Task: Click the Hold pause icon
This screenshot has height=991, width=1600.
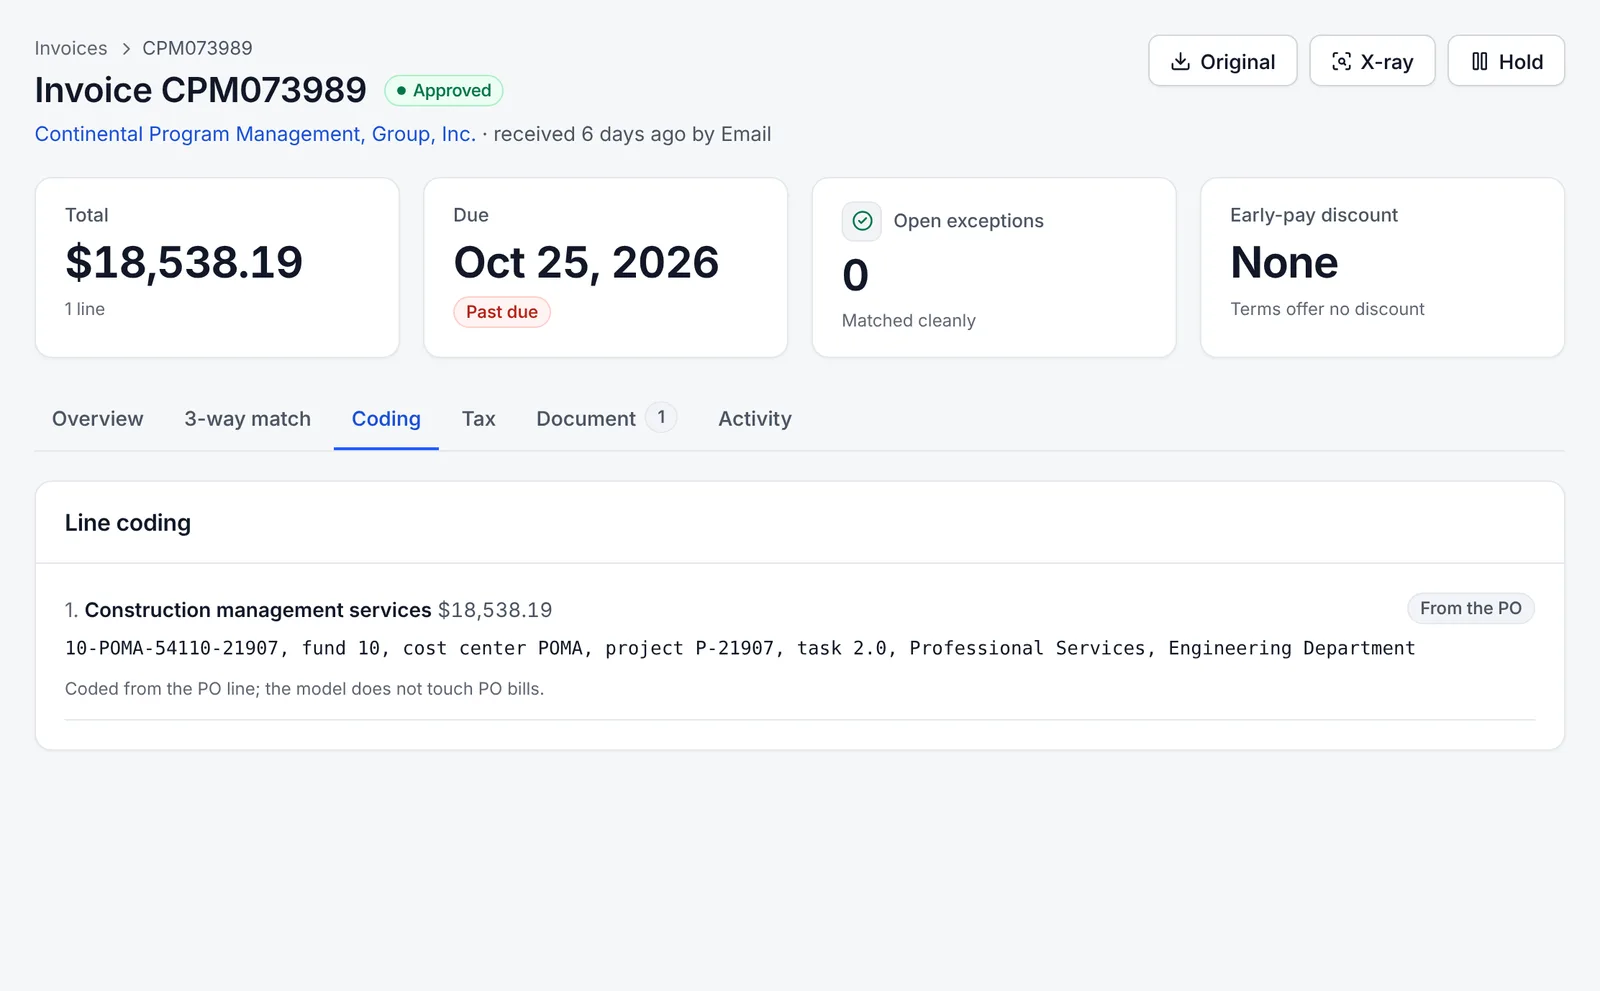Action: coord(1479,62)
